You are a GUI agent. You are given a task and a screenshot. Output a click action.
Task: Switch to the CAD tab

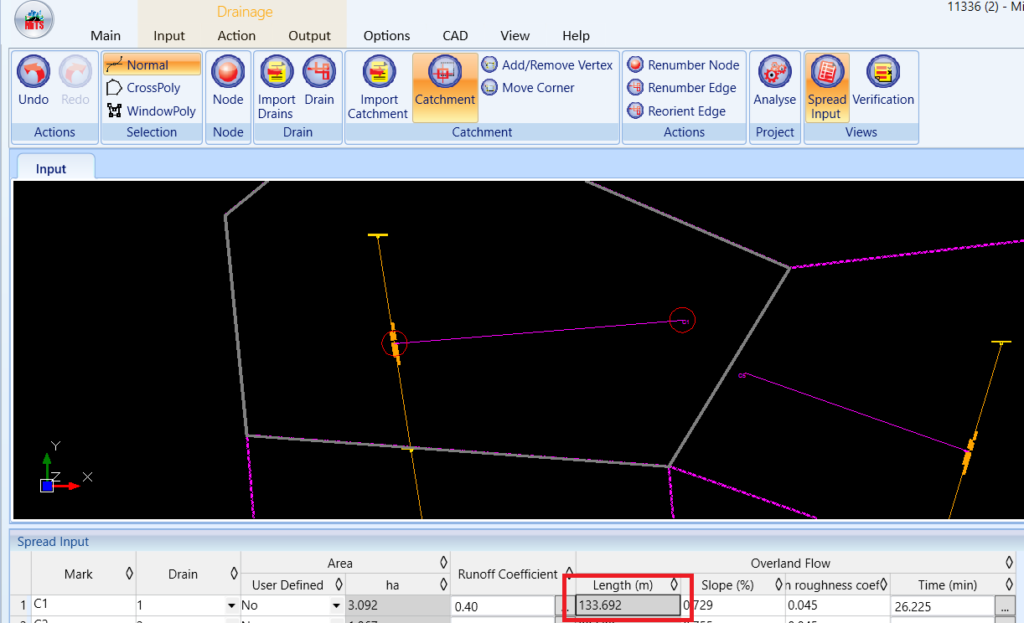coord(455,35)
